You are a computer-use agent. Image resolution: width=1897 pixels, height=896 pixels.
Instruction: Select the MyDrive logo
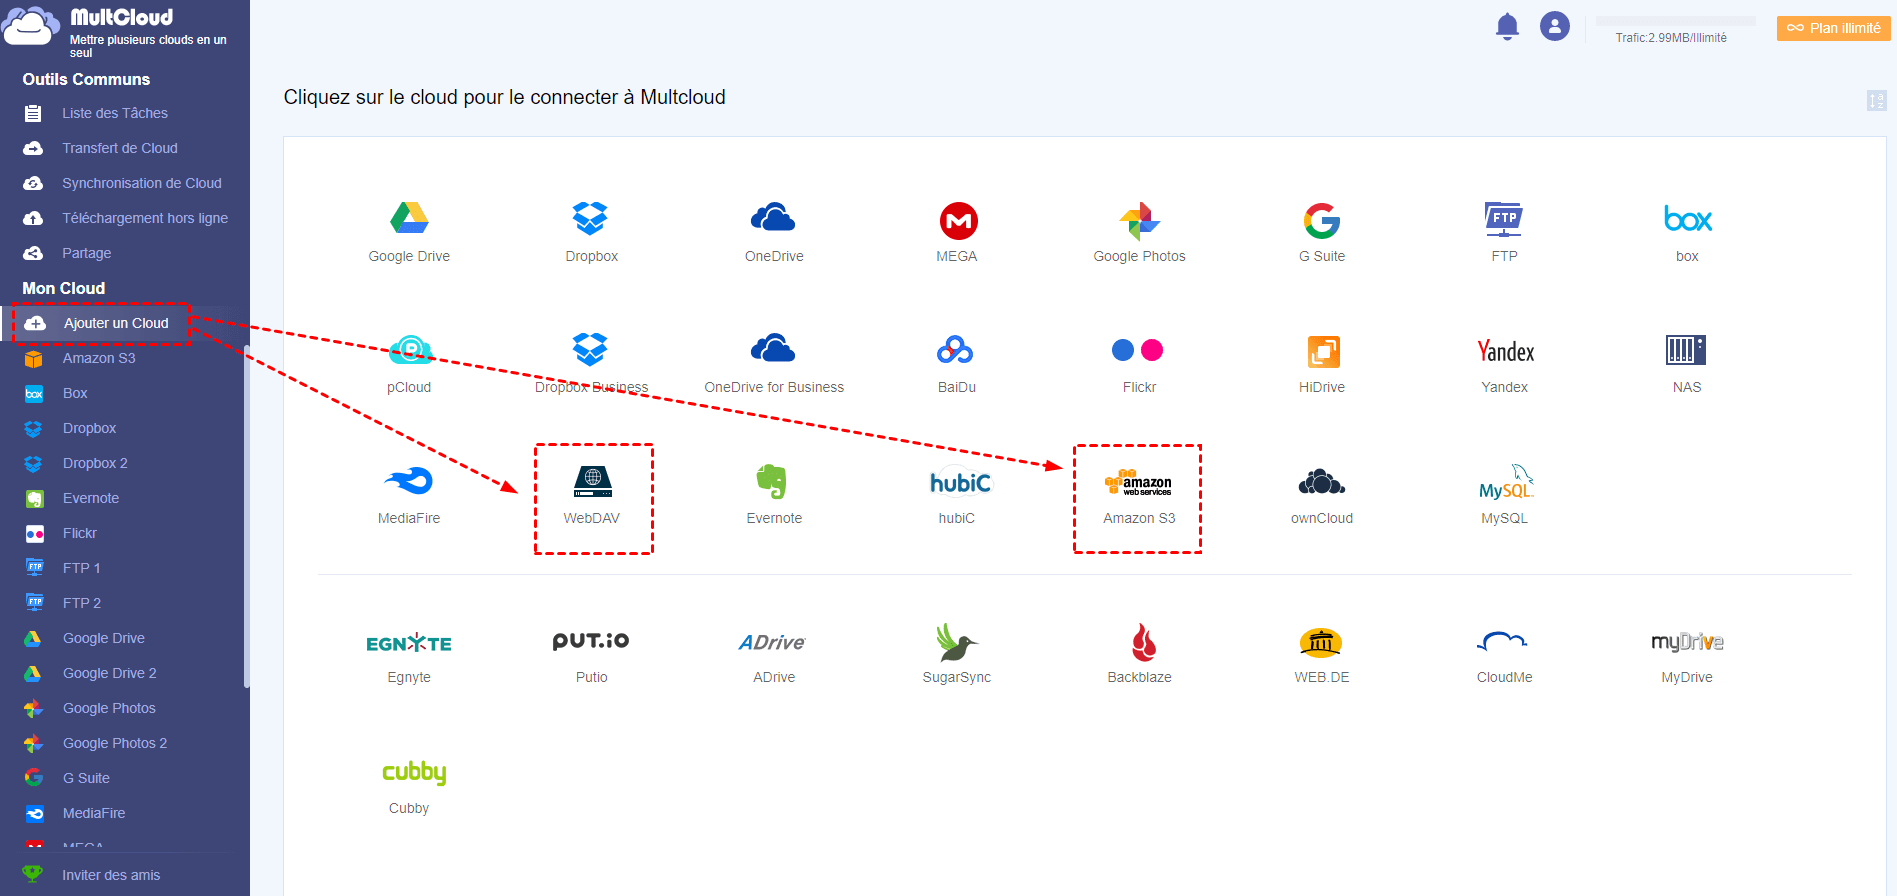(x=1687, y=642)
